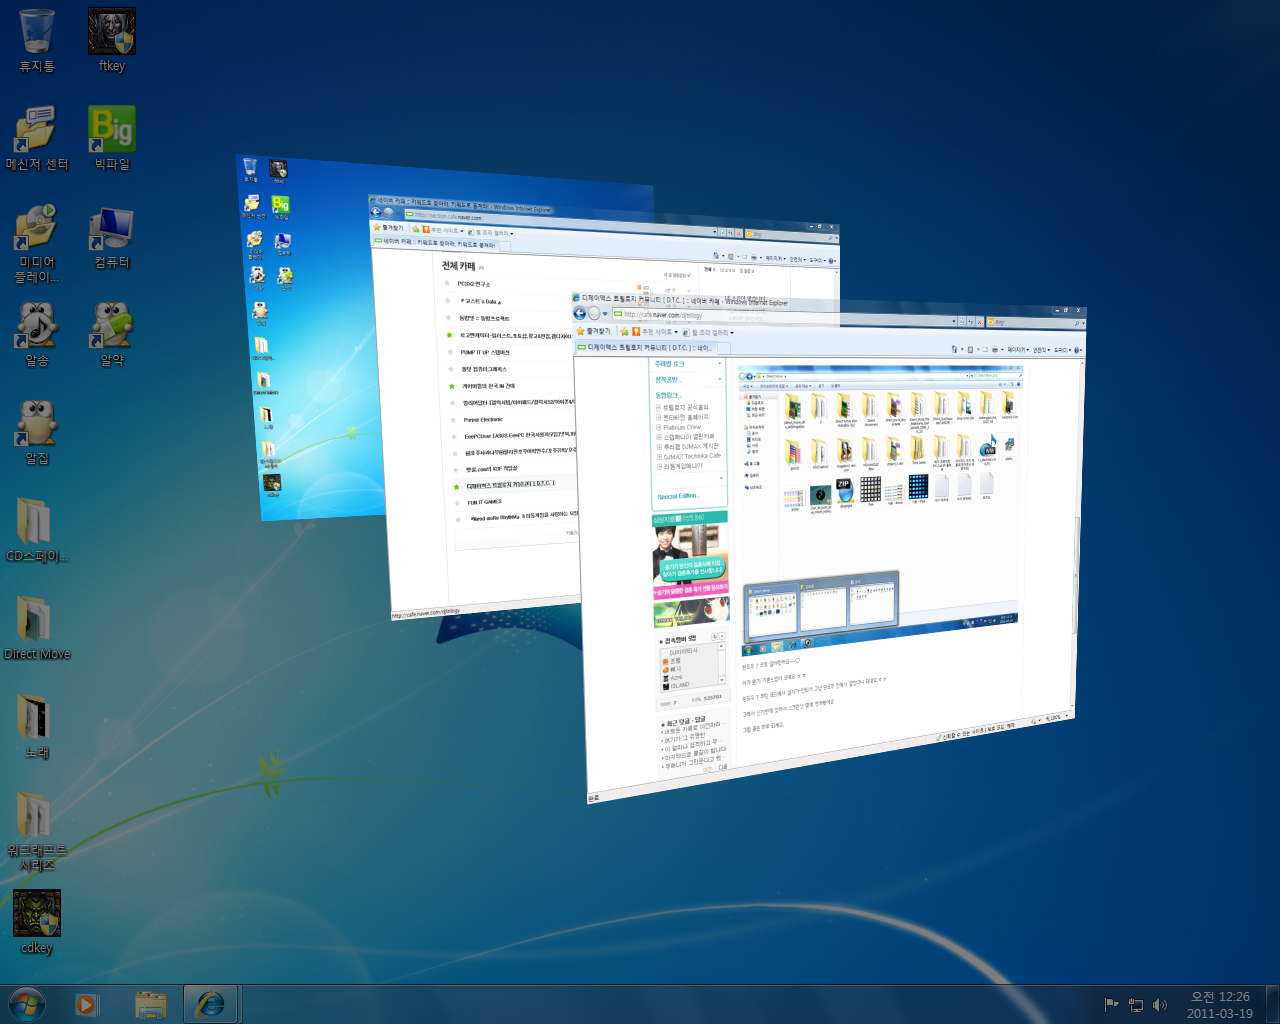
Task: Select the 디제이맥스 트릴로지 커뮤니티 browser tab
Action: 645,348
